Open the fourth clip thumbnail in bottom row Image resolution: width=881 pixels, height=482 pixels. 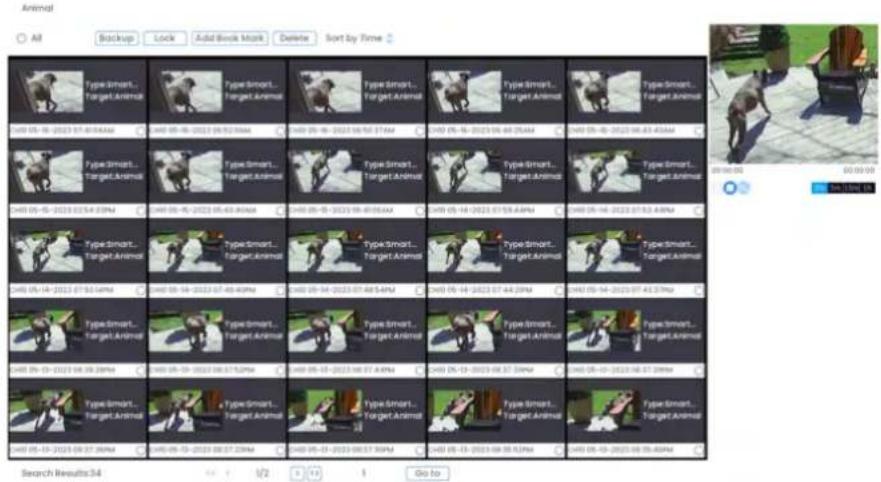(x=466, y=410)
